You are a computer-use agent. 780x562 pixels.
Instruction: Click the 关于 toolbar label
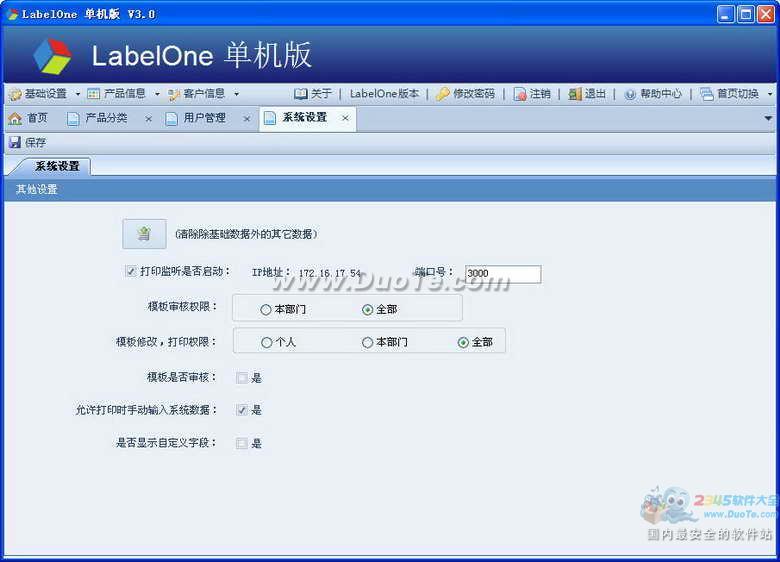point(321,94)
